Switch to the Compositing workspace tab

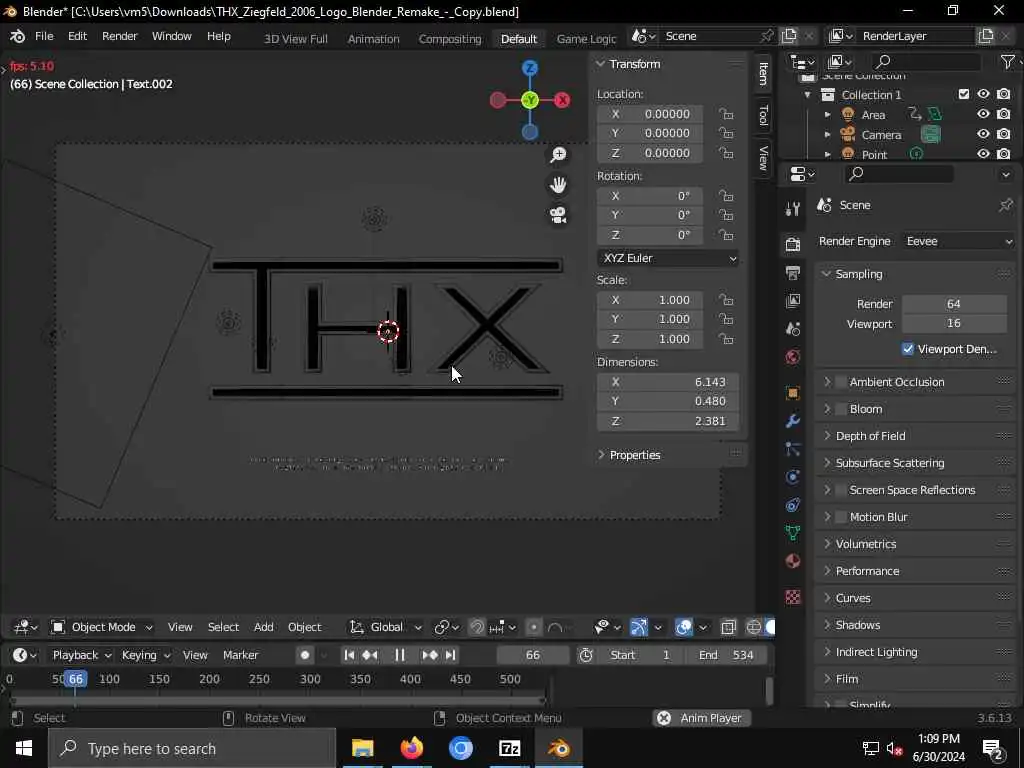coord(450,39)
